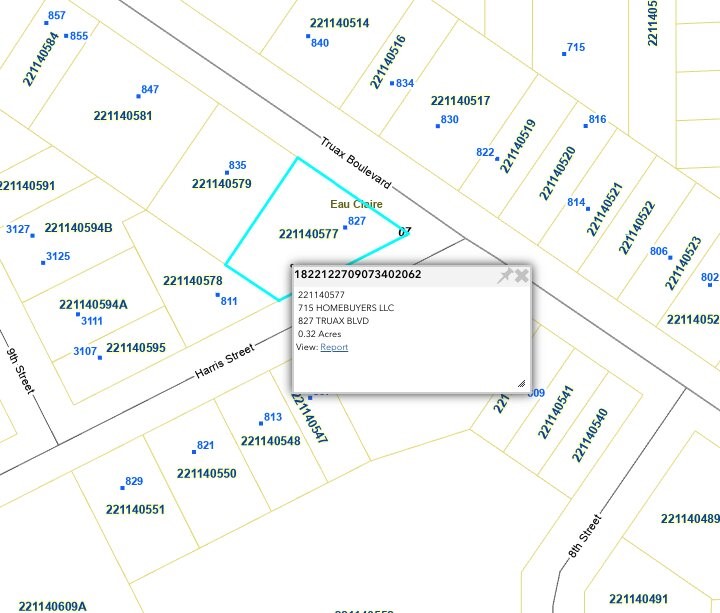The height and width of the screenshot is (613, 720).
Task: Click the address point marker 821
Action: point(193,452)
